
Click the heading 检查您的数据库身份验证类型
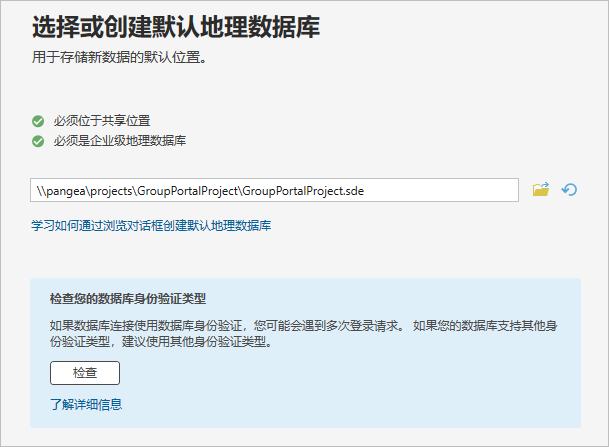point(128,298)
